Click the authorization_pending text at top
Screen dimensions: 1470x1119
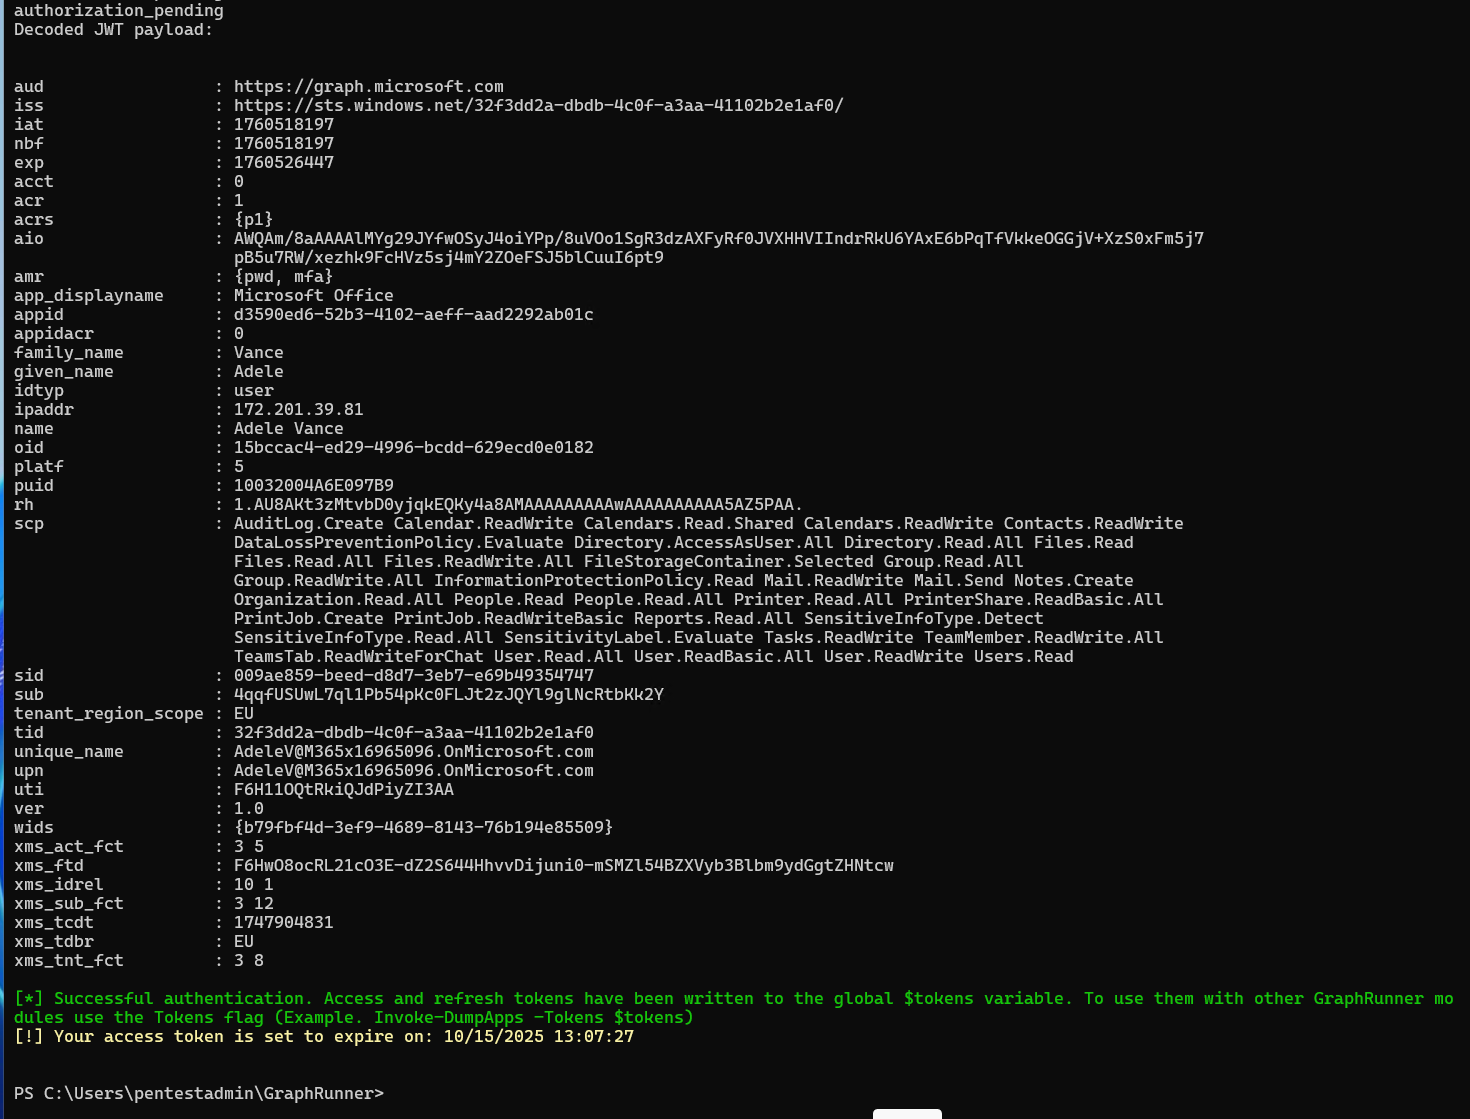[118, 11]
